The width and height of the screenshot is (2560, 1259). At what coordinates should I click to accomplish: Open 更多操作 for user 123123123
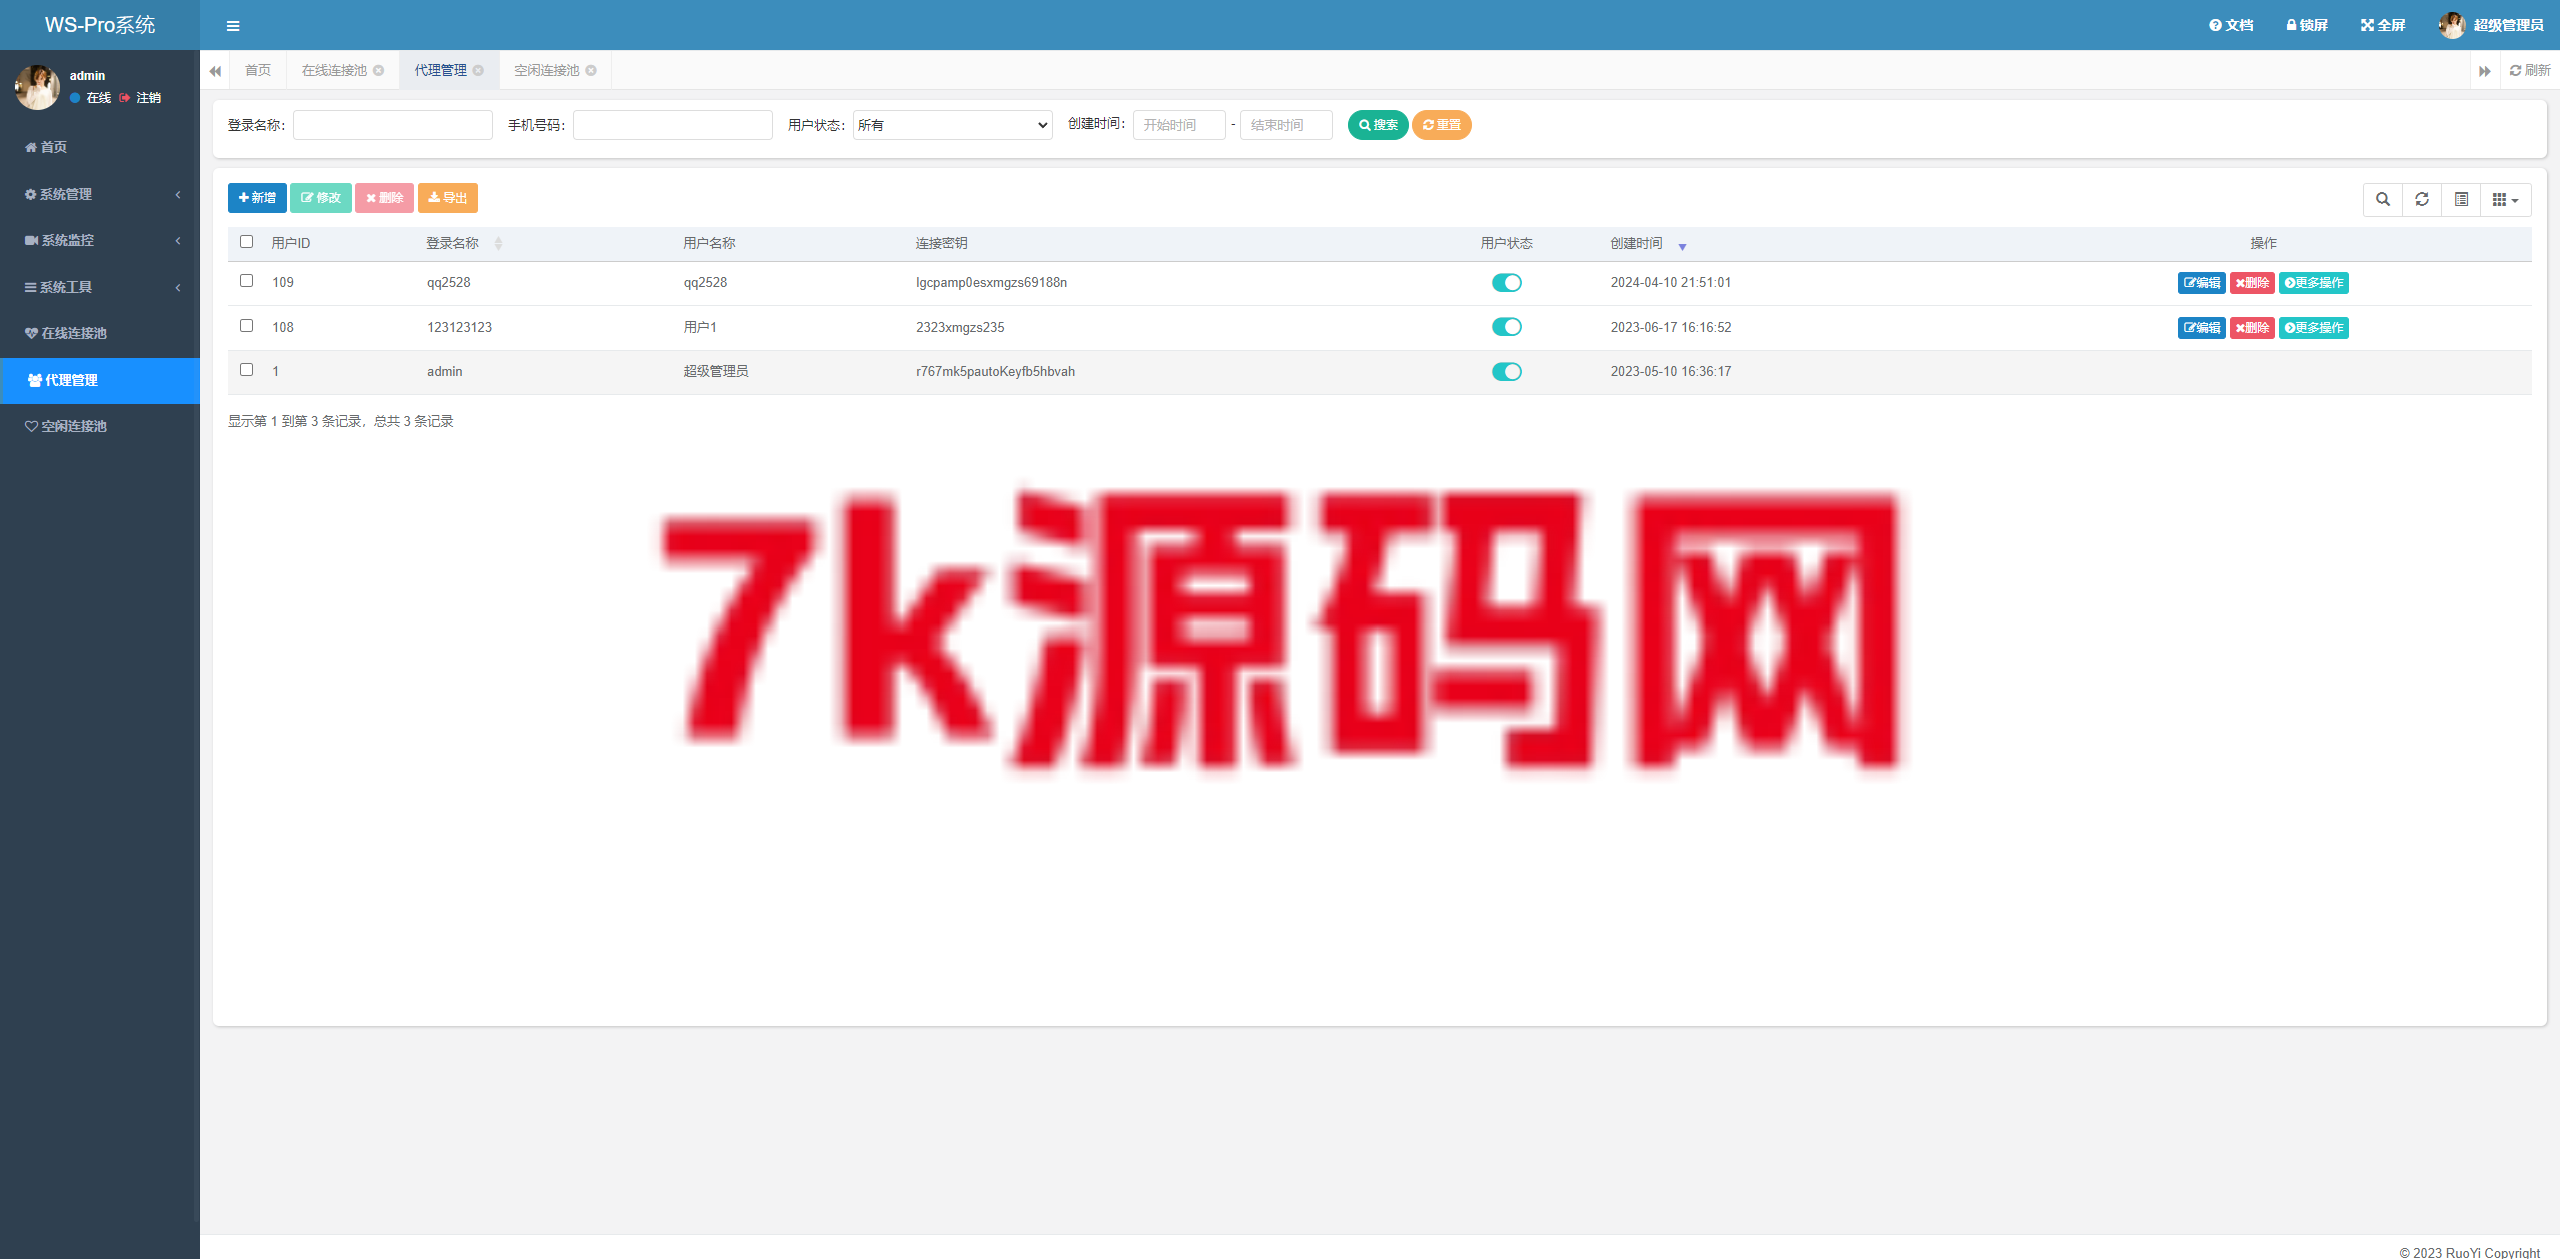2314,328
